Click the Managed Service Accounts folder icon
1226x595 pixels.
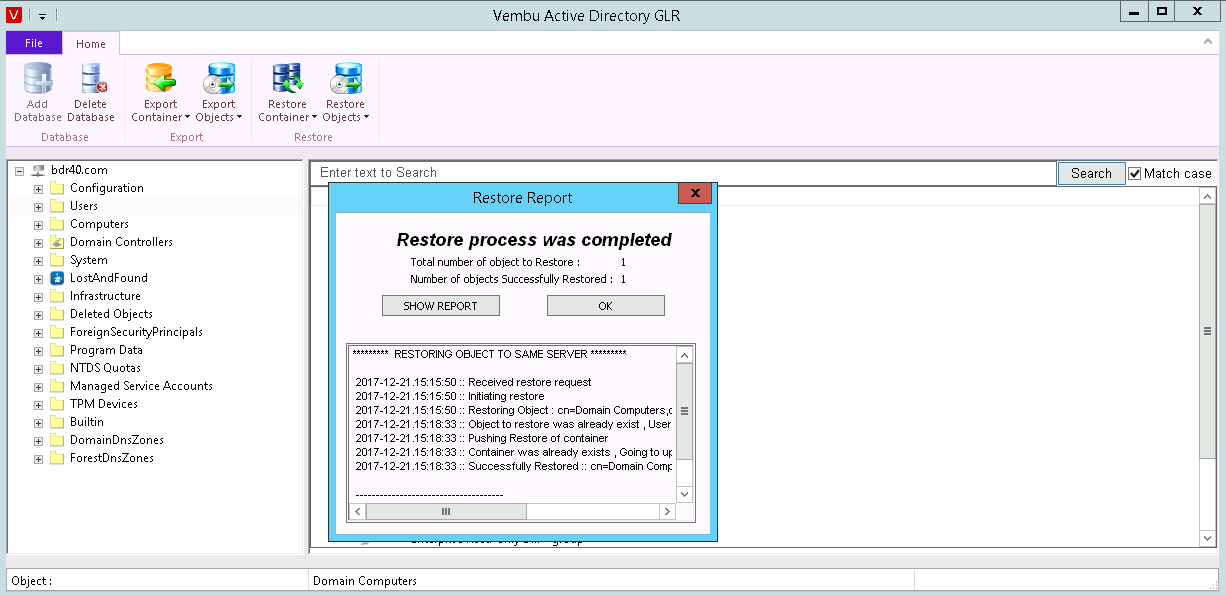[x=57, y=386]
